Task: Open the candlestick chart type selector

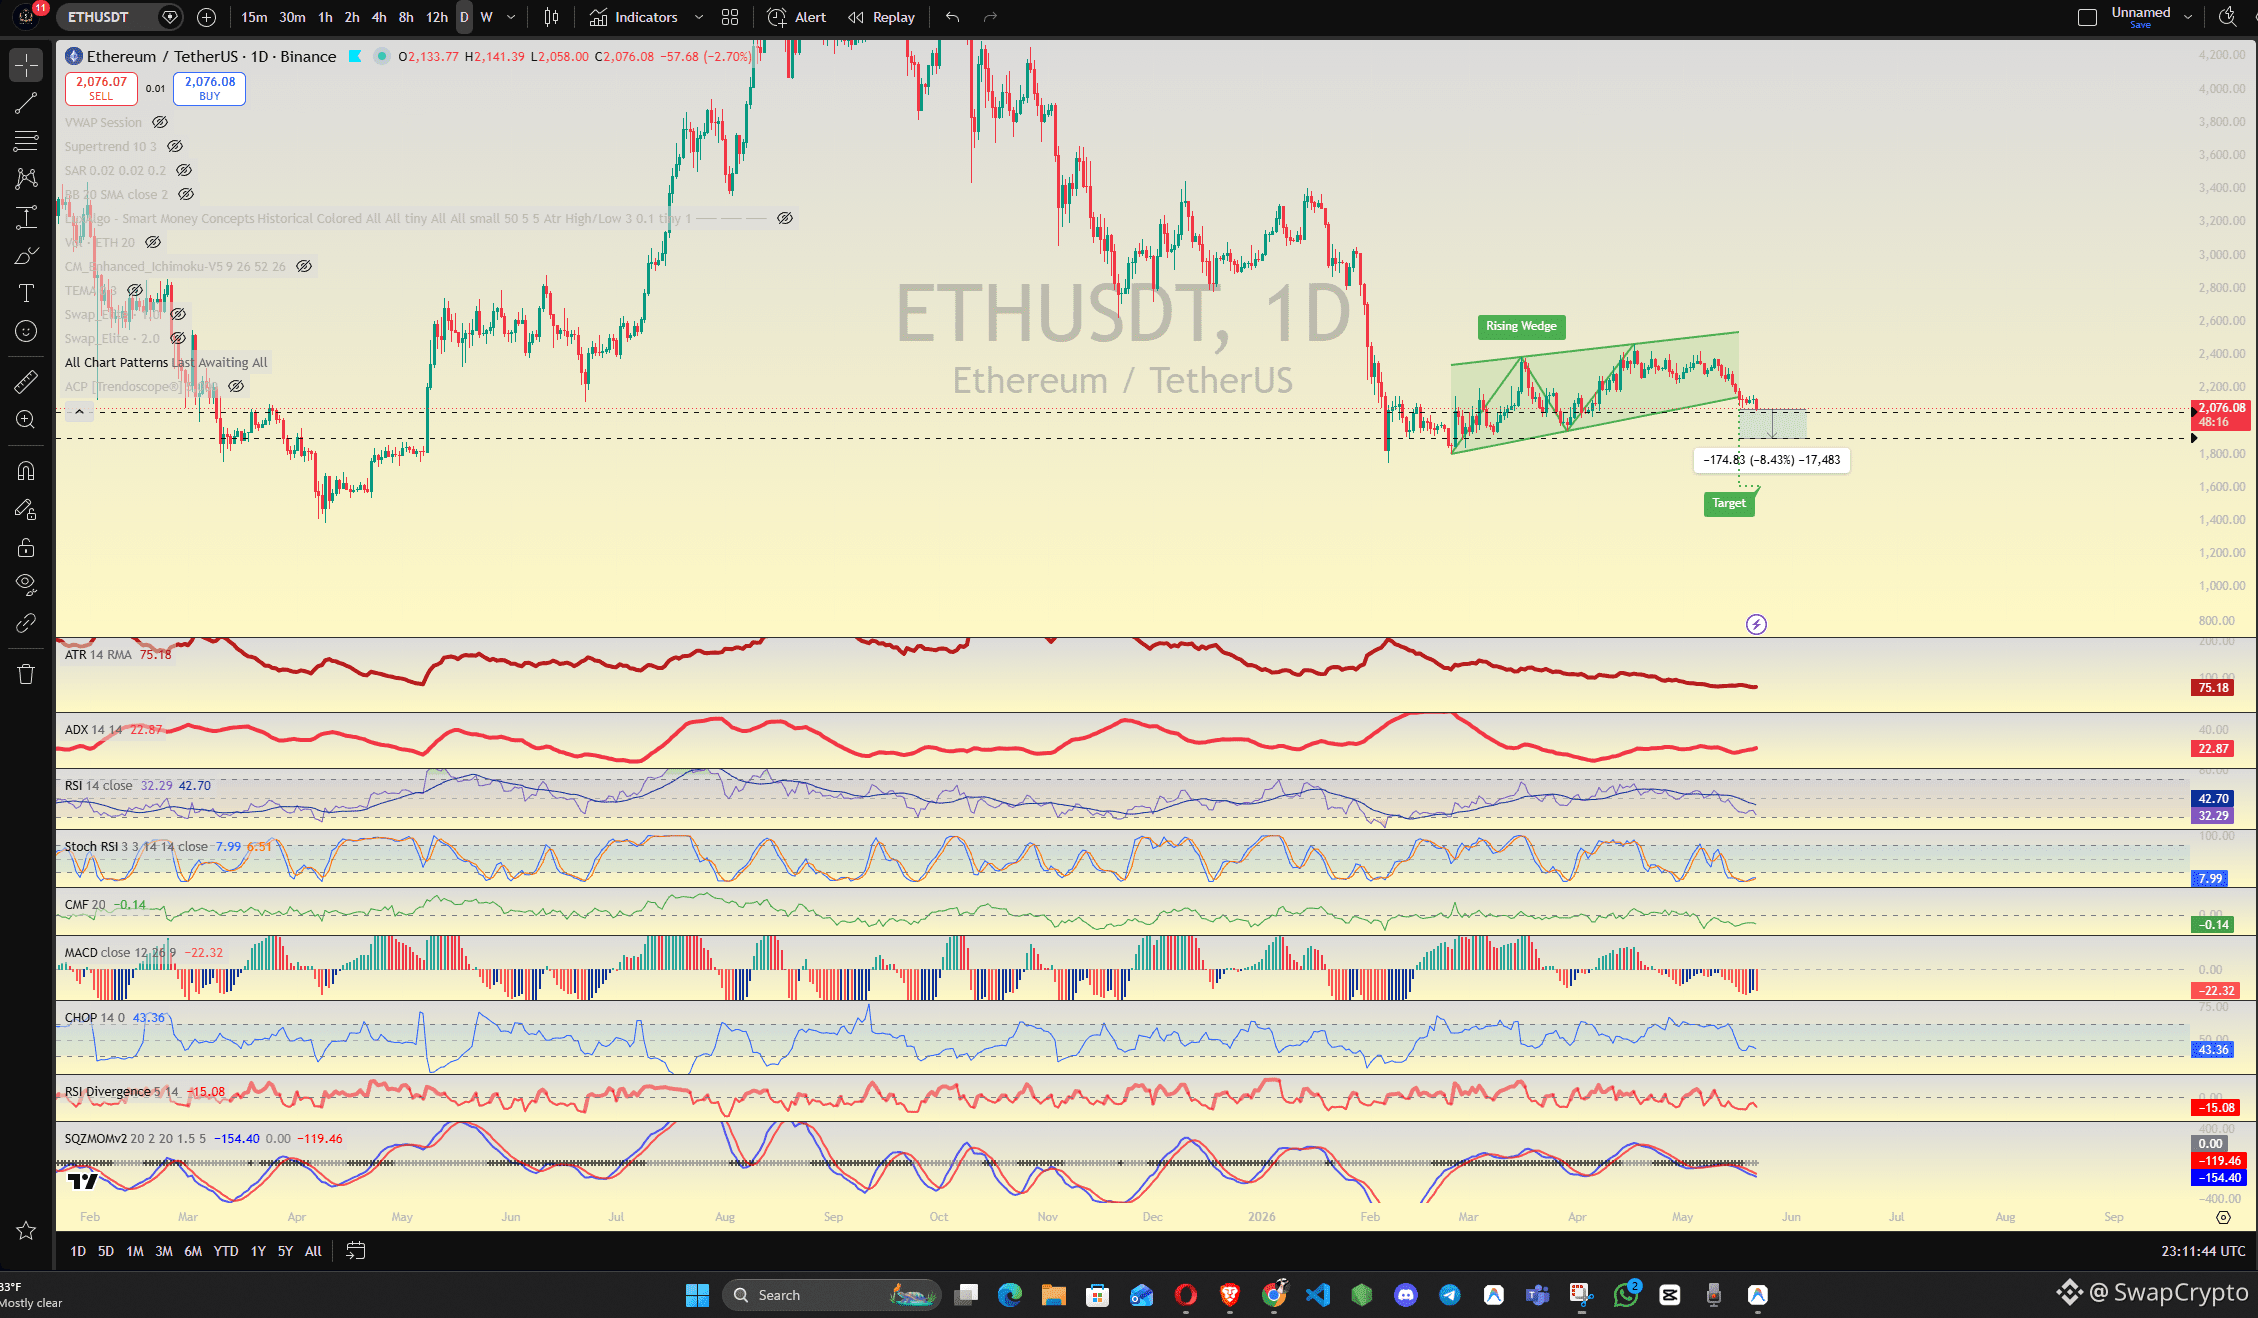Action: pos(551,17)
